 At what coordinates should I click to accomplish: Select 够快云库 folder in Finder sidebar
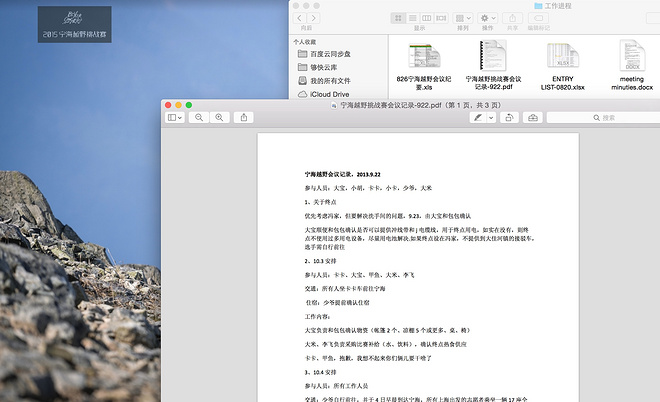tap(317, 67)
